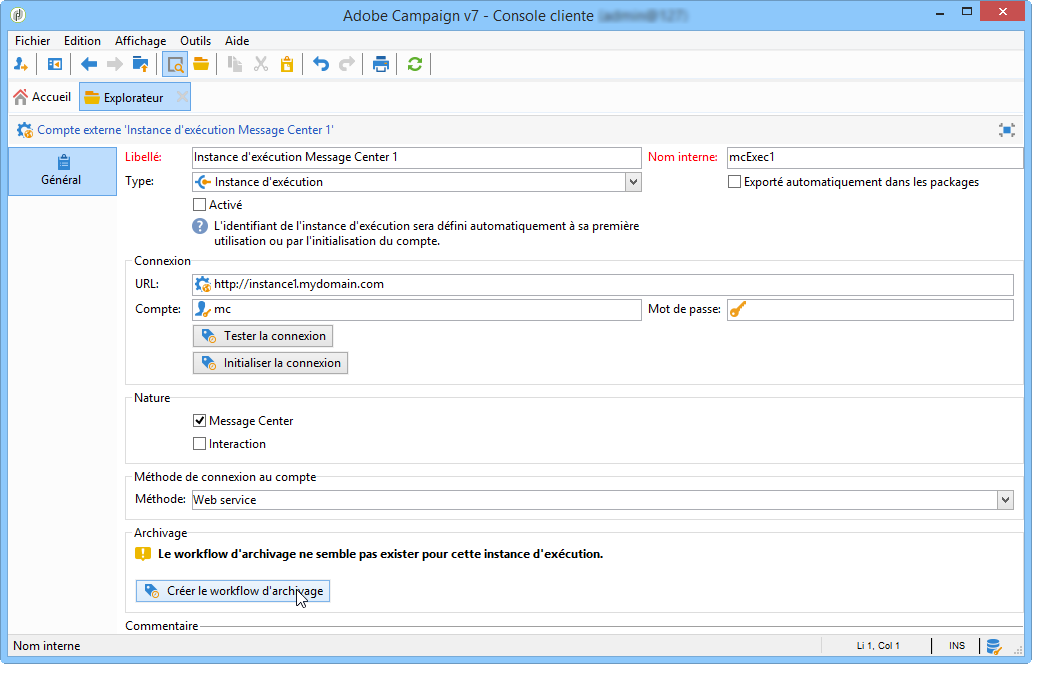Open the Edition menu
This screenshot has height=674, width=1047.
tap(82, 41)
